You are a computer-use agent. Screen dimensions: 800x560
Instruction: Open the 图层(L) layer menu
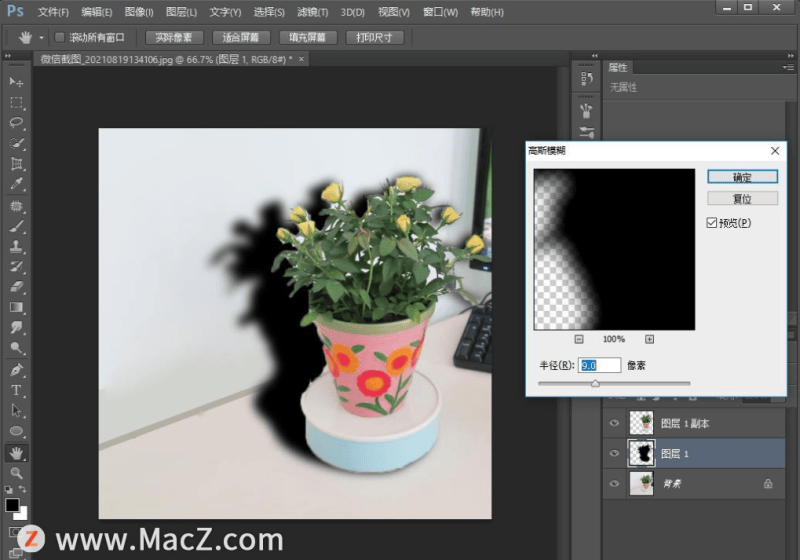coord(181,12)
